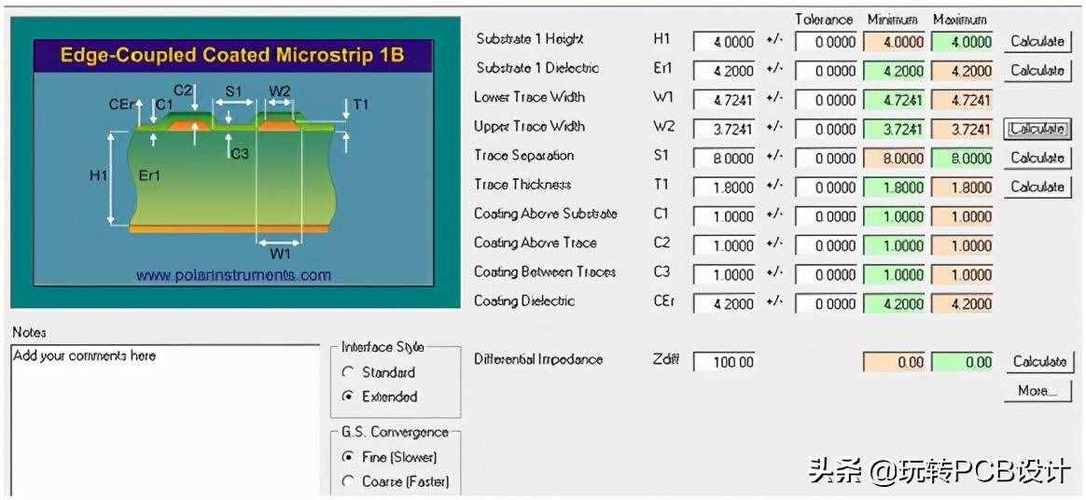
Task: Edit the H1 substrate height field
Action: pos(724,42)
